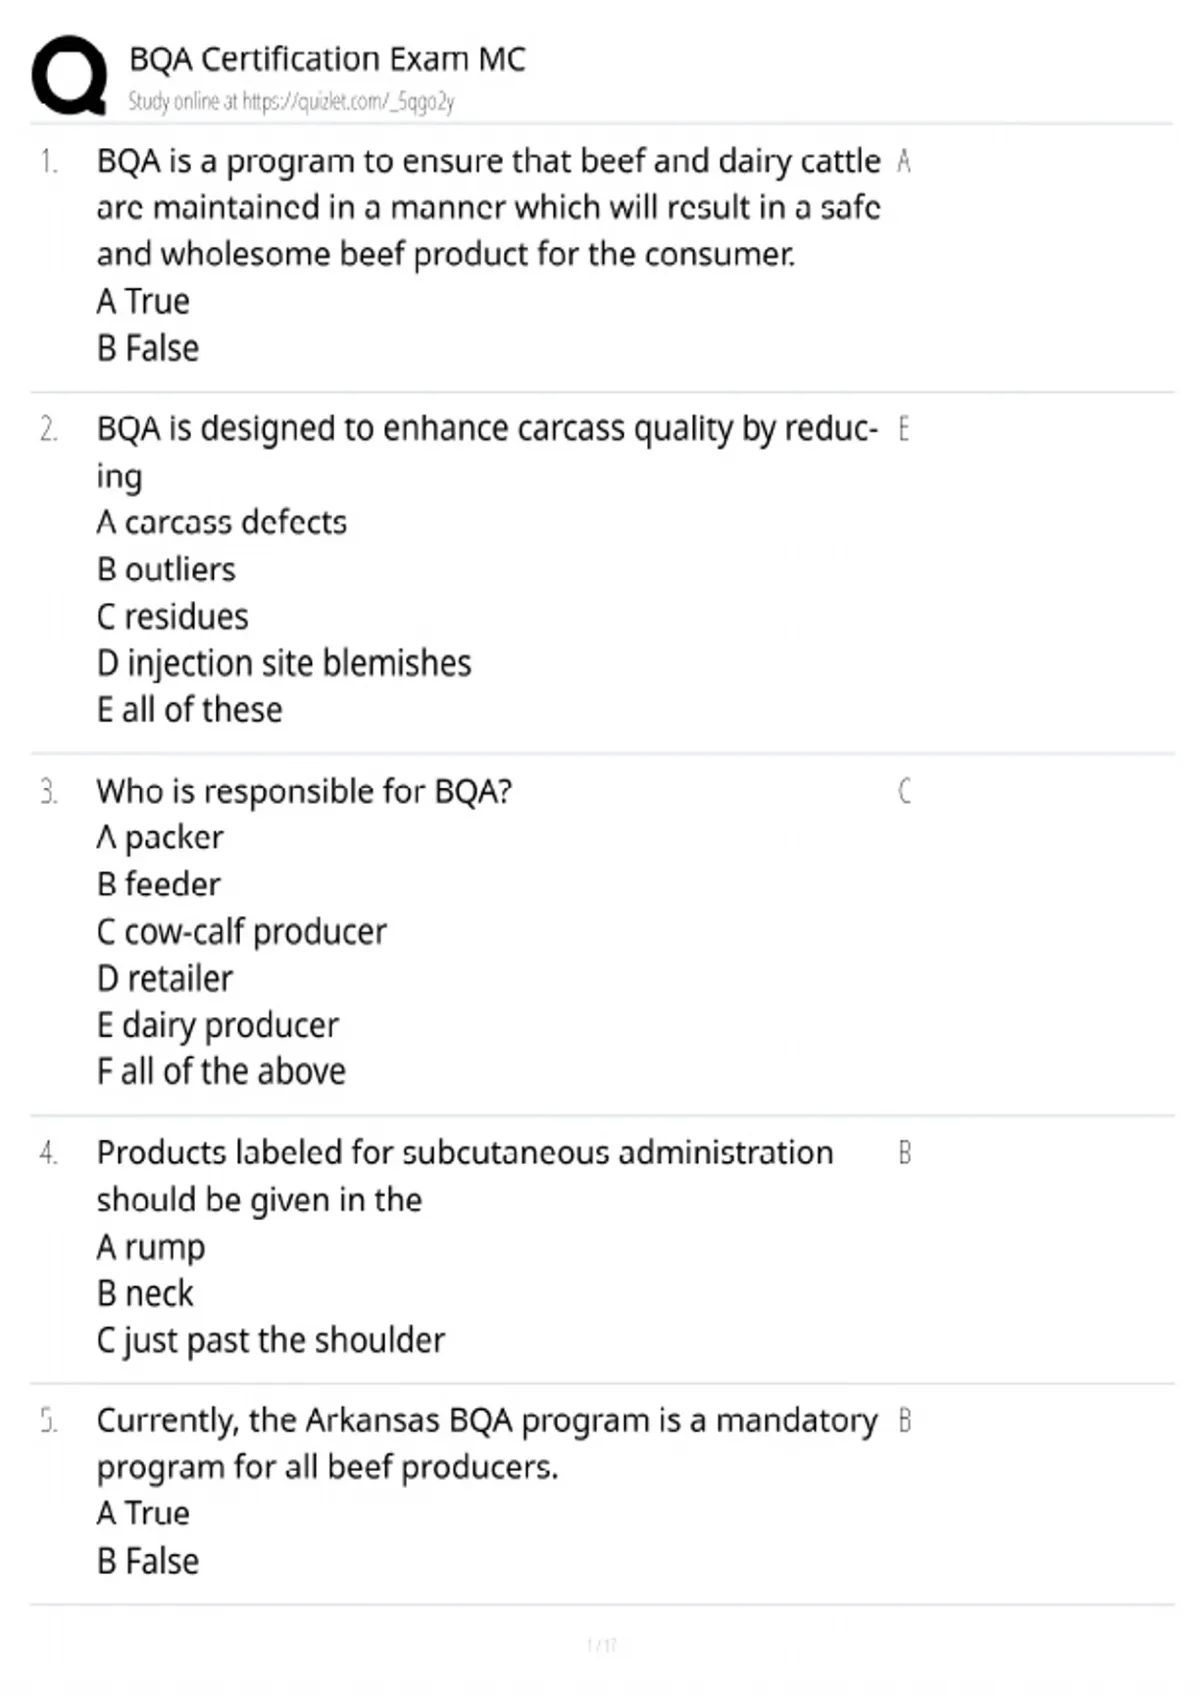
Task: Click answer key letter C for question 3
Action: tap(904, 792)
